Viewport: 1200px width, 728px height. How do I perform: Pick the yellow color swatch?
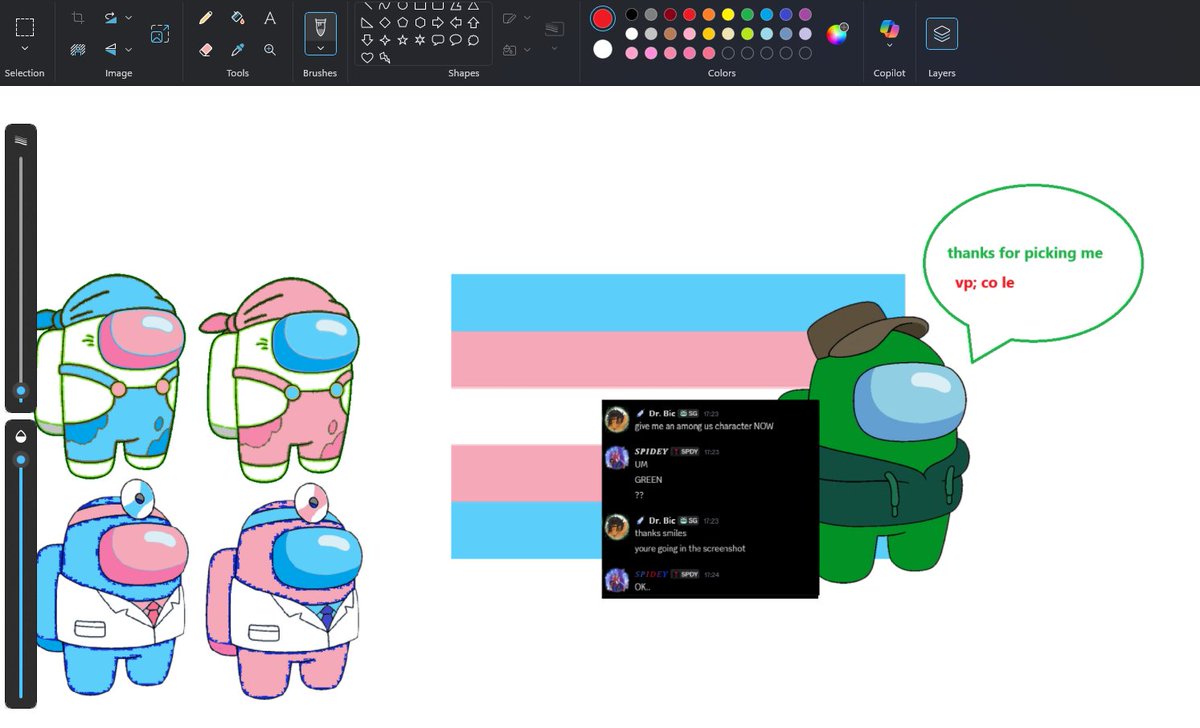(x=728, y=14)
